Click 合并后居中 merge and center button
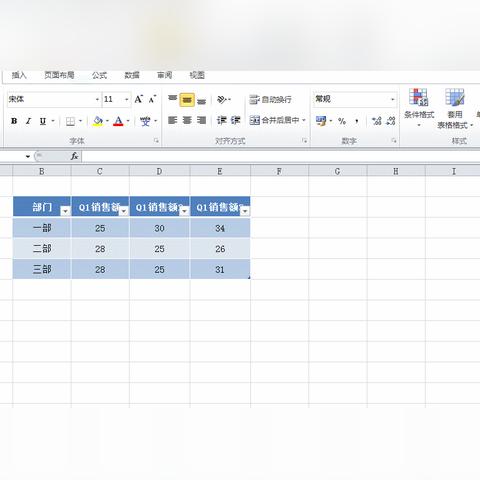The image size is (480, 480). click(x=277, y=120)
